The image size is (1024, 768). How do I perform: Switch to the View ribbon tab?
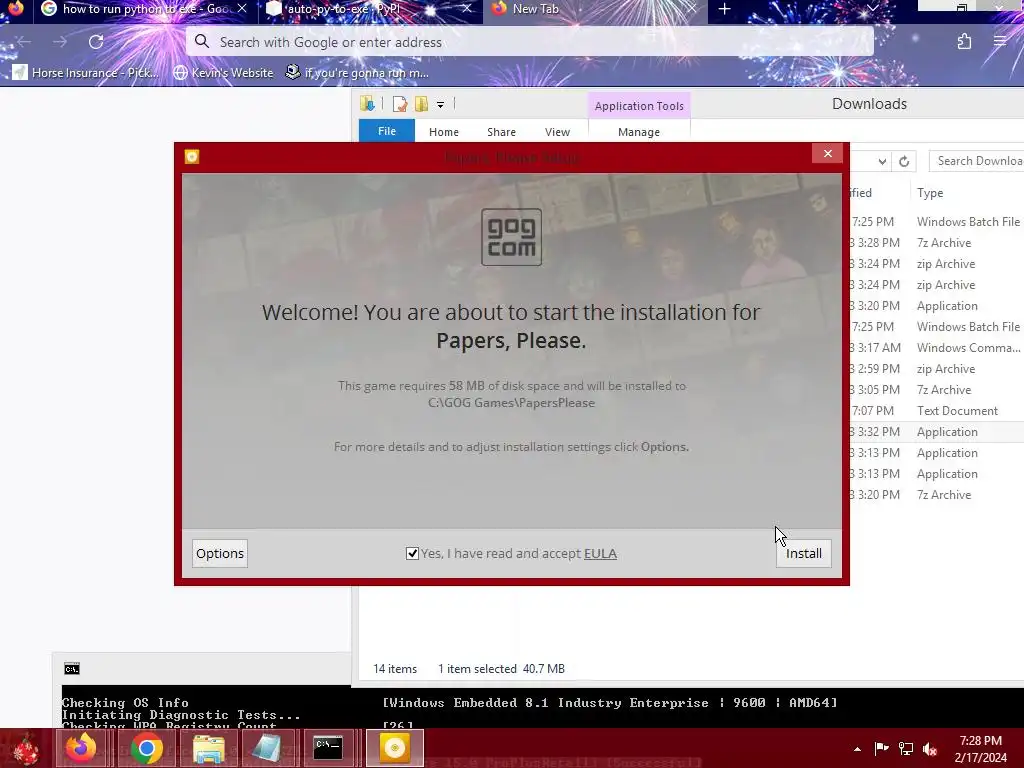tap(558, 132)
